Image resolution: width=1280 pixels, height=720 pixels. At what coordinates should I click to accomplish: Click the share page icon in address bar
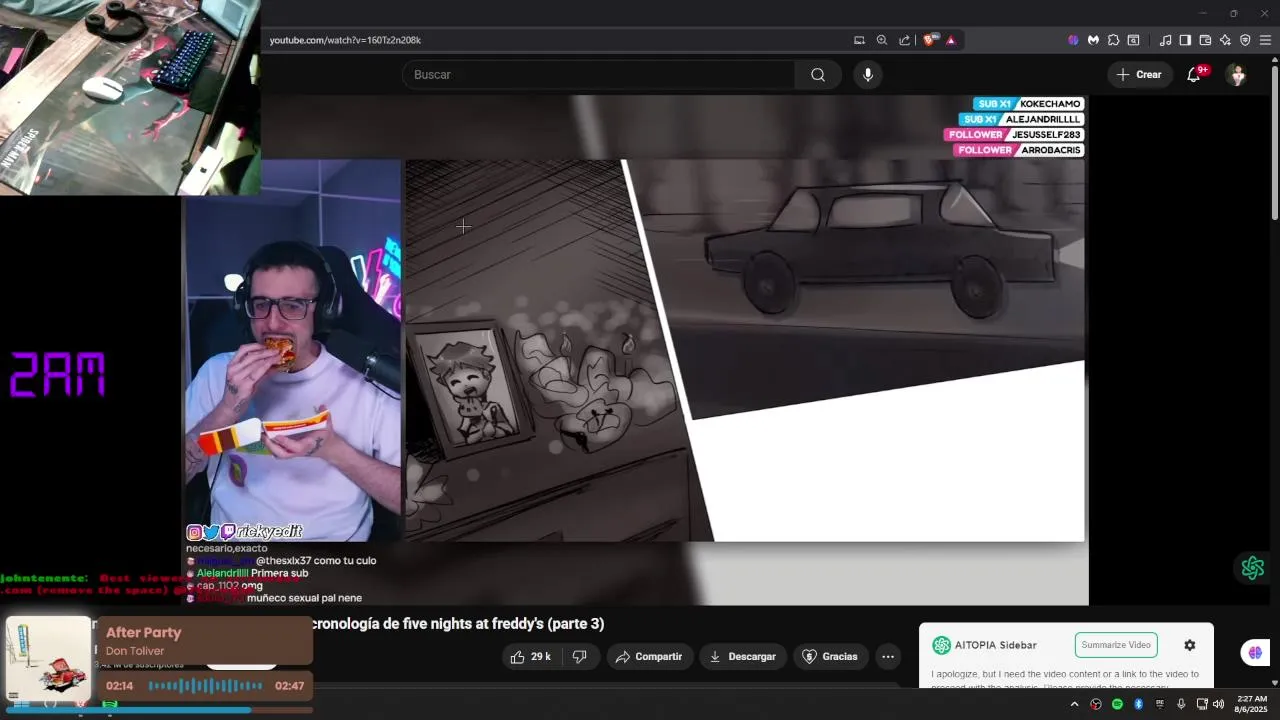tap(904, 40)
